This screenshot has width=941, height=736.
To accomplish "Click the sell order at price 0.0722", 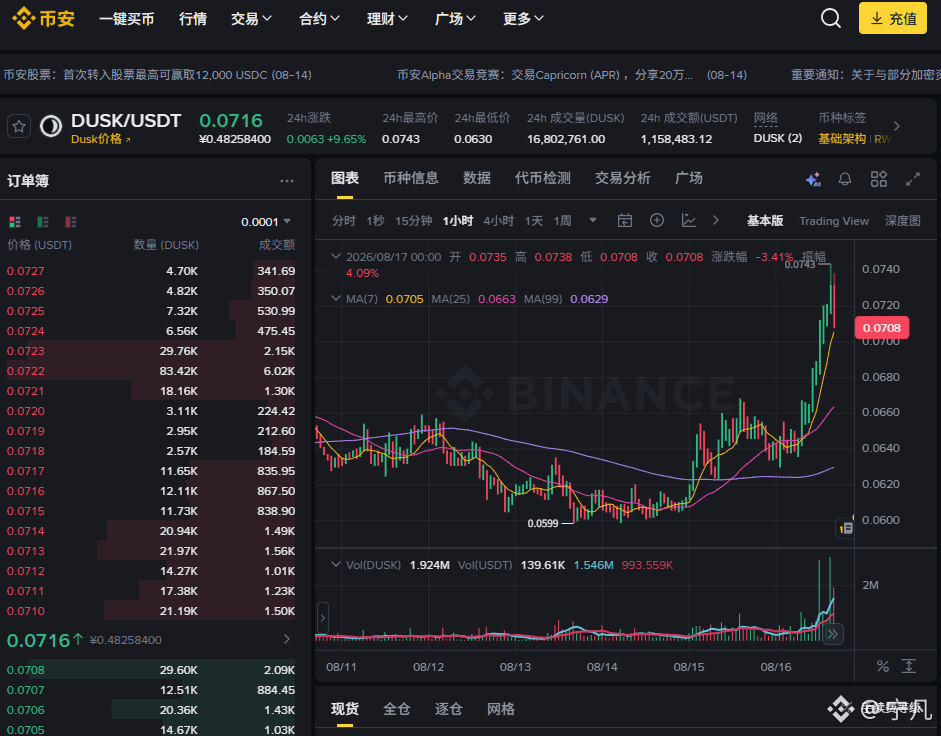I will pyautogui.click(x=151, y=371).
